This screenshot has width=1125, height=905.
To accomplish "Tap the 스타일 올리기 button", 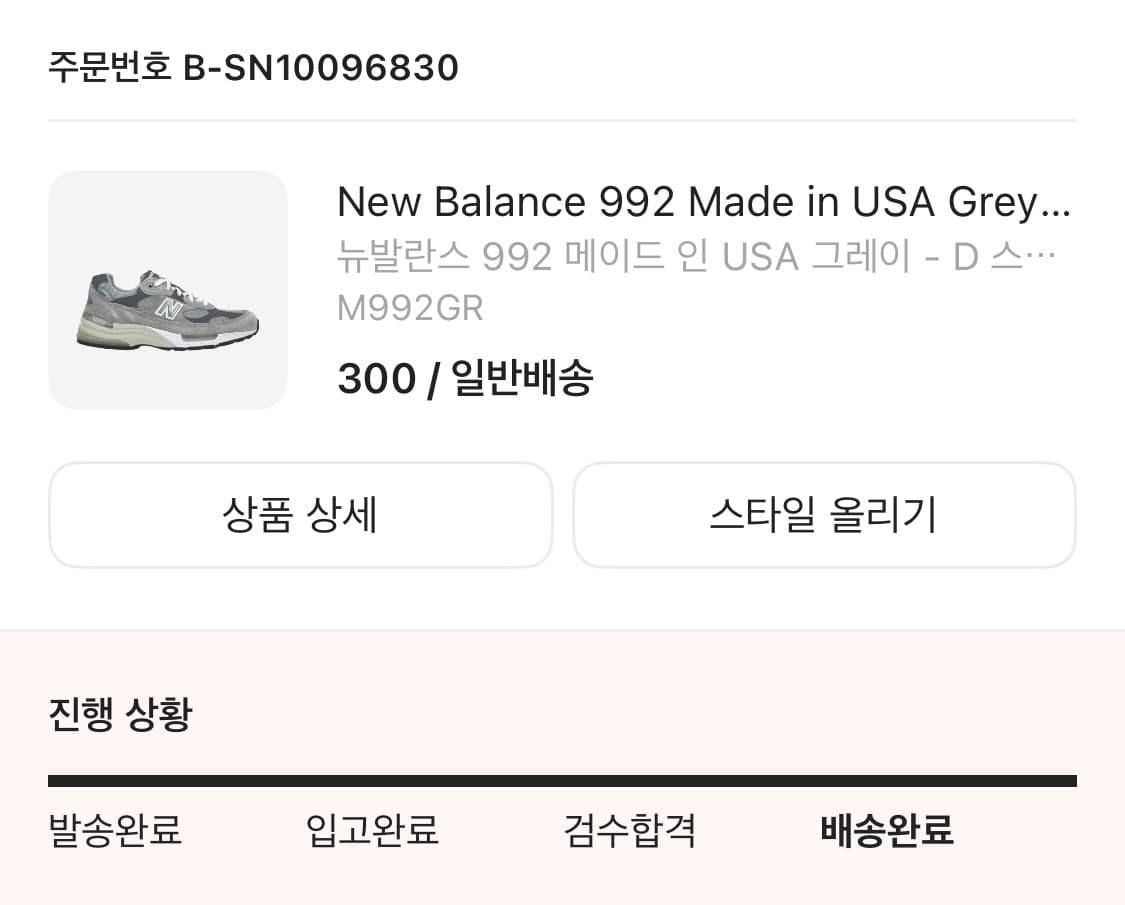I will point(825,515).
